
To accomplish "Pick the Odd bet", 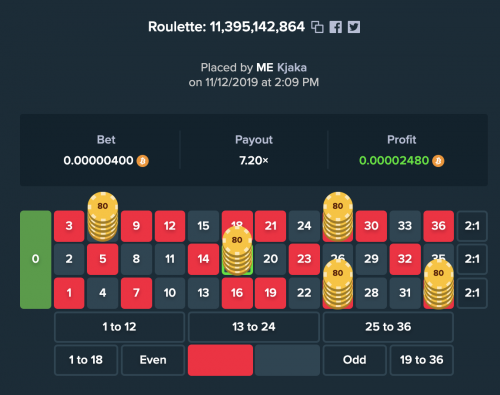I will 355,360.
